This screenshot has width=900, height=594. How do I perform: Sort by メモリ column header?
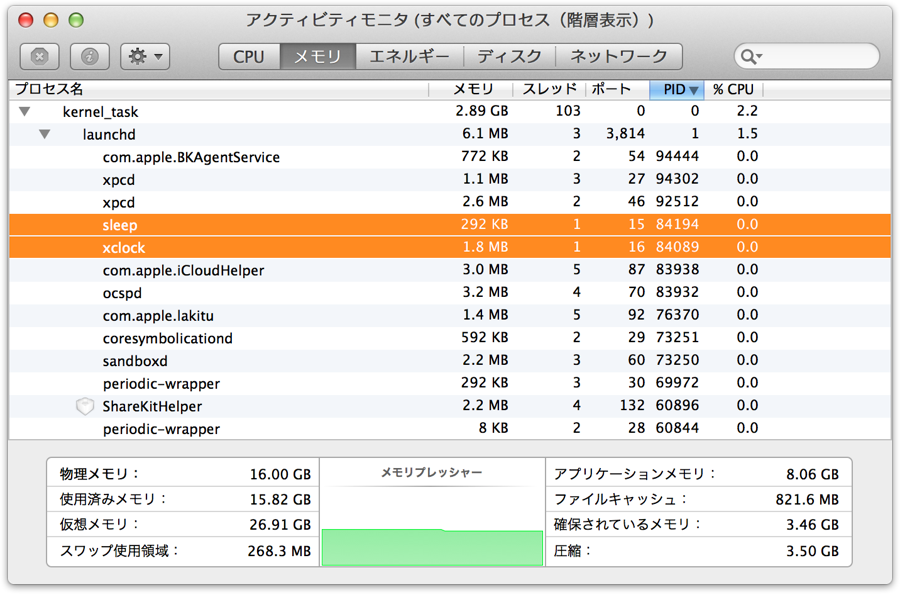tap(471, 90)
